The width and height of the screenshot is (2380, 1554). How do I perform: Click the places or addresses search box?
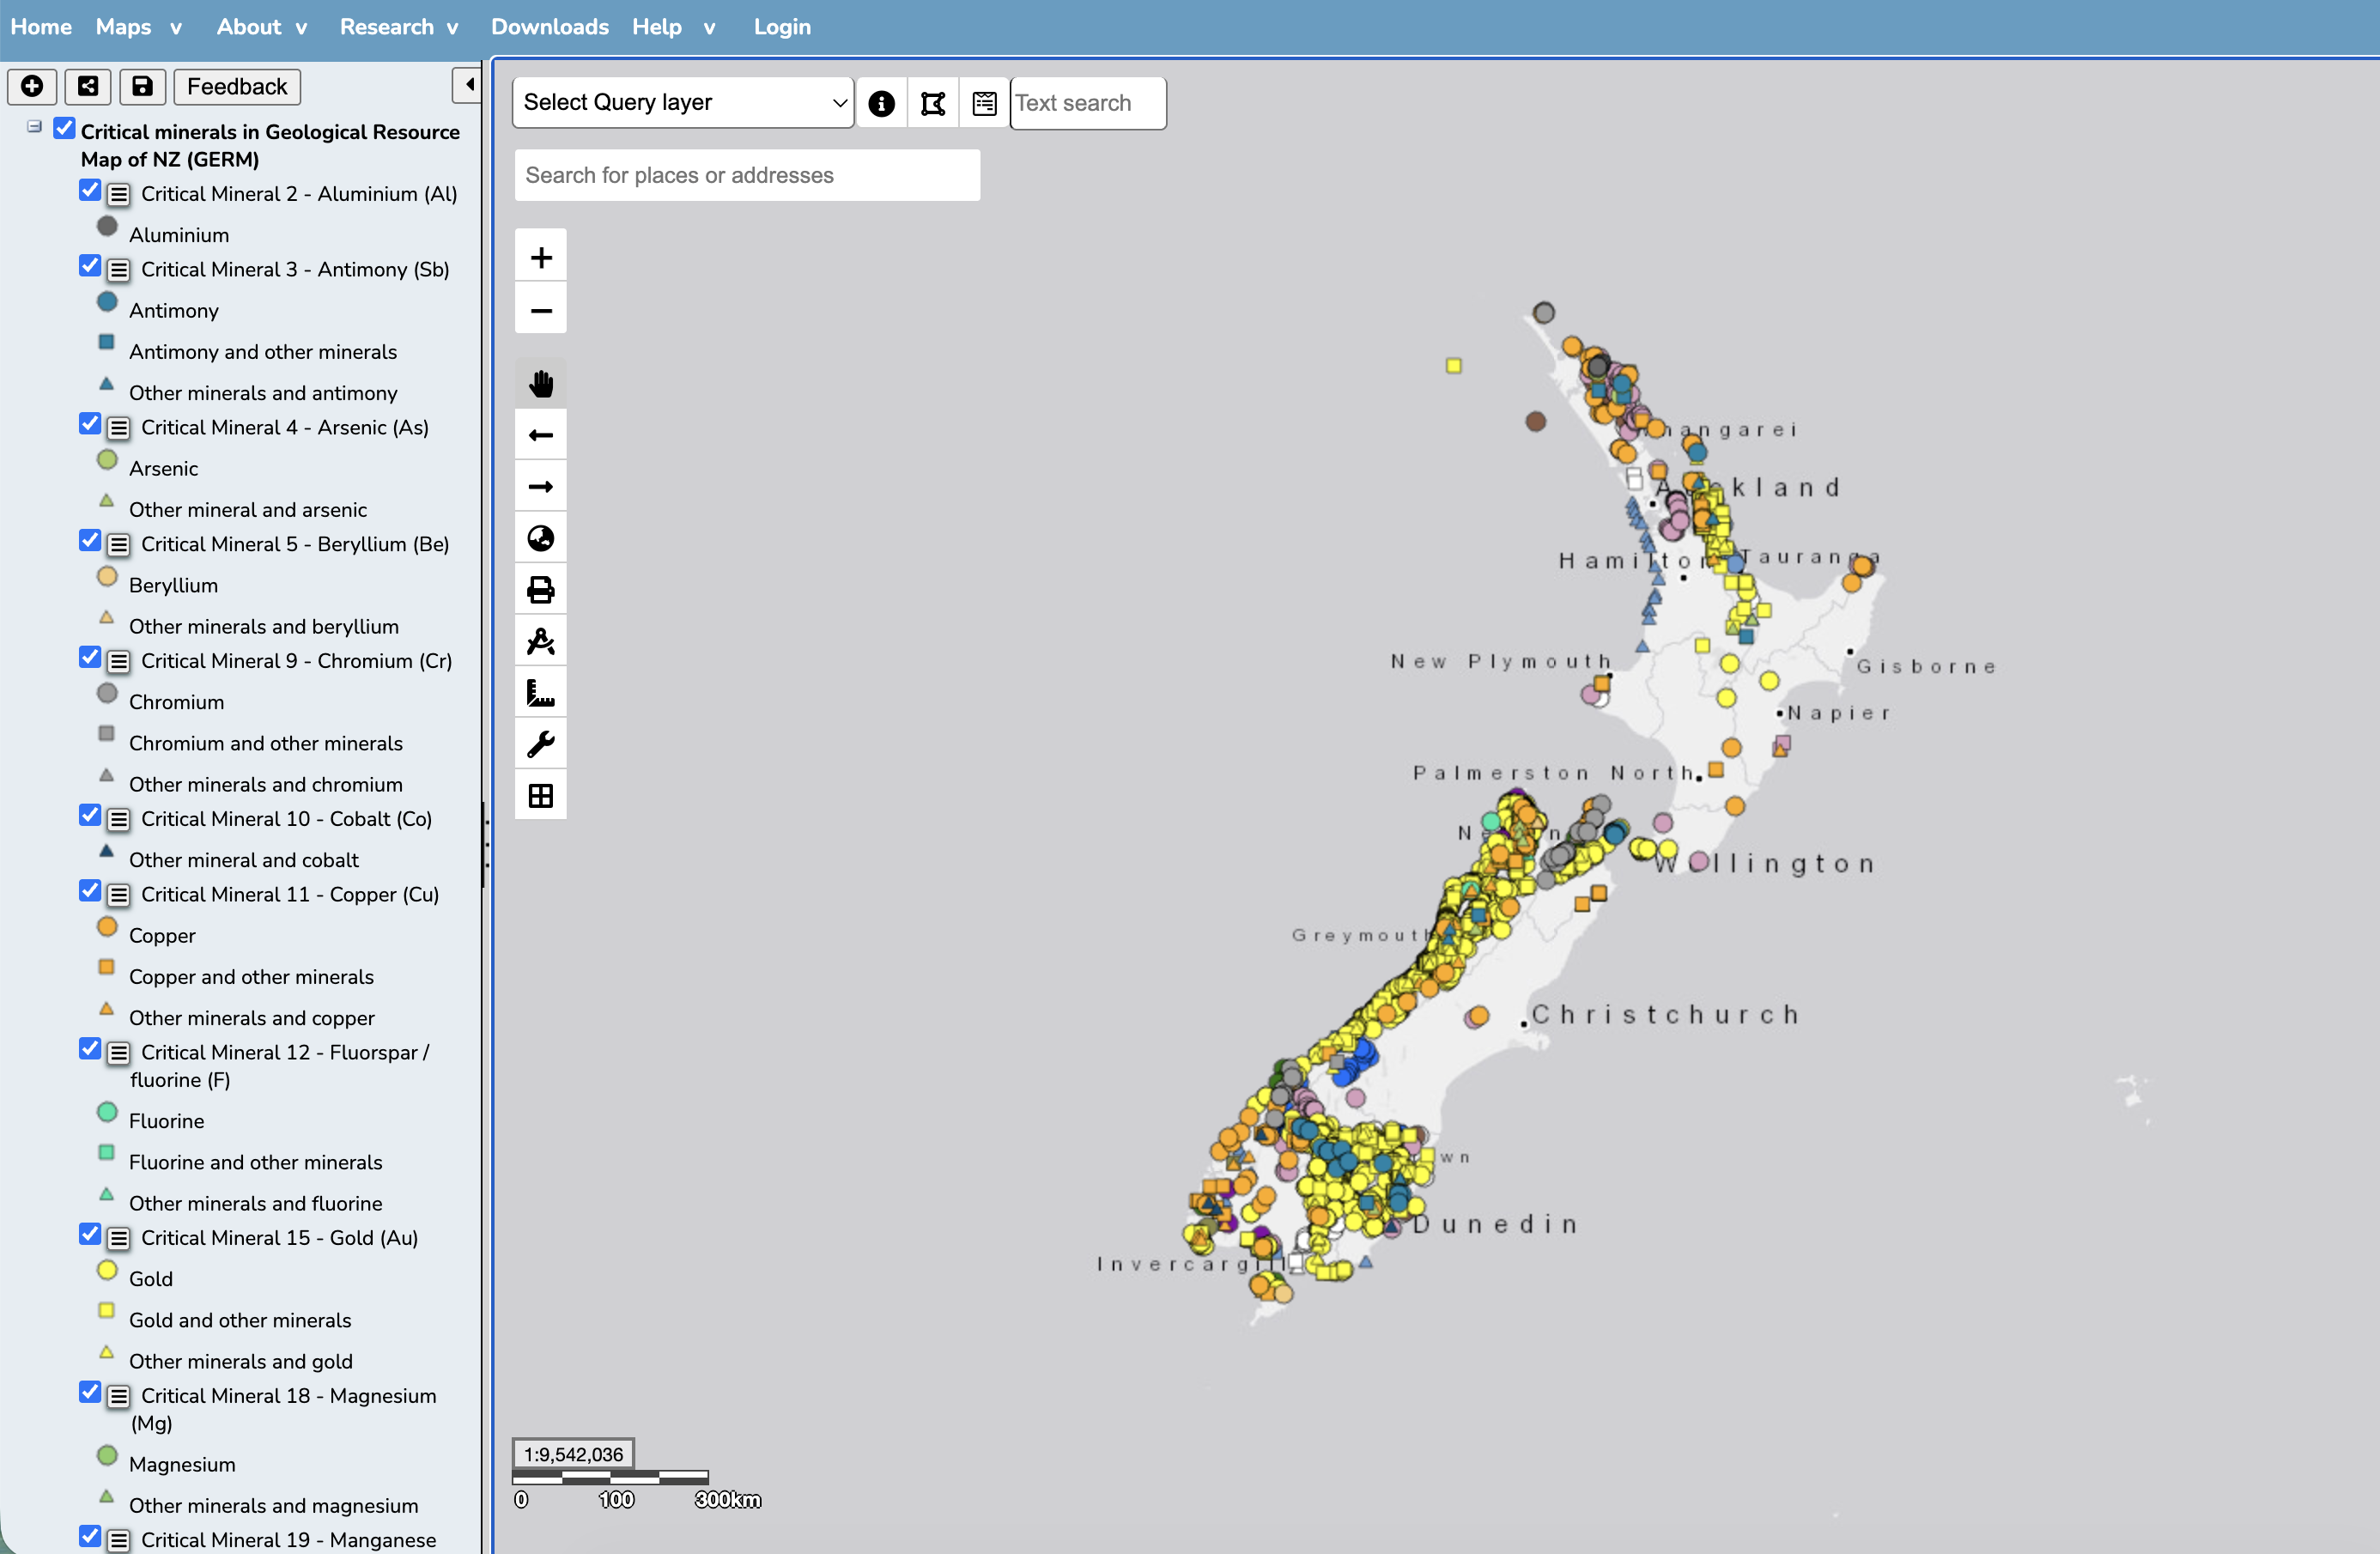(x=747, y=175)
